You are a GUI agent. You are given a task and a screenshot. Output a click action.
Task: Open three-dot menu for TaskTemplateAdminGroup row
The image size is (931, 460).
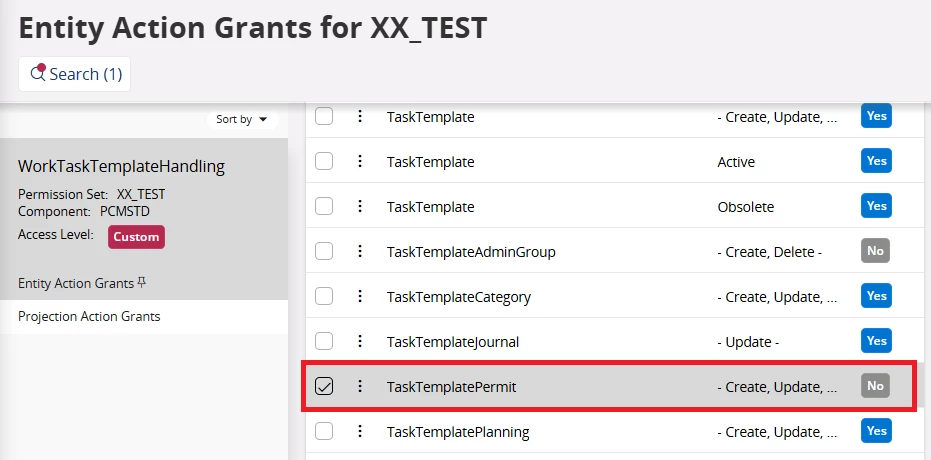pyautogui.click(x=359, y=251)
